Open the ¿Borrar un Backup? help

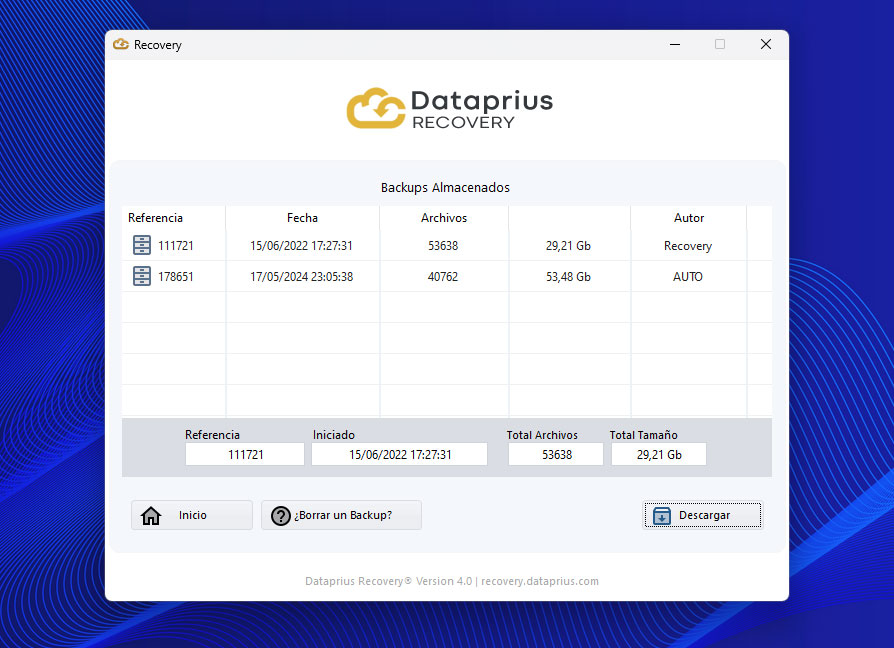coord(342,515)
